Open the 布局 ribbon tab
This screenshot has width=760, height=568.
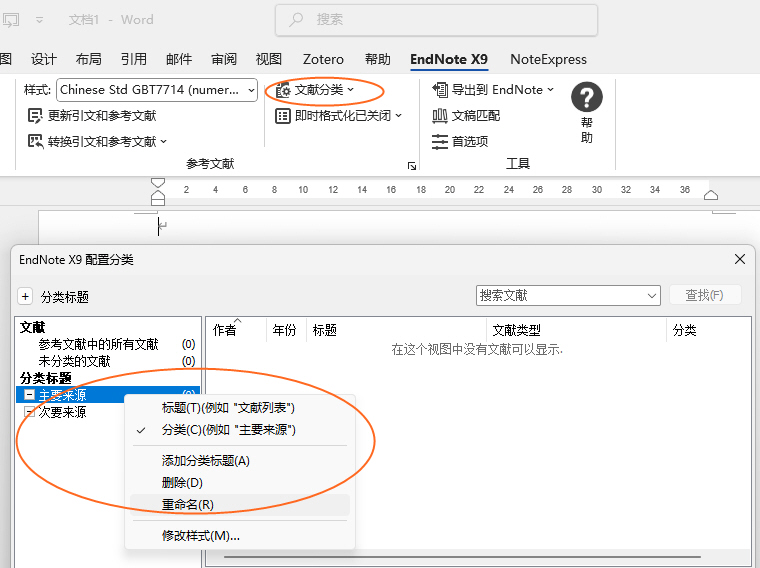click(x=89, y=59)
